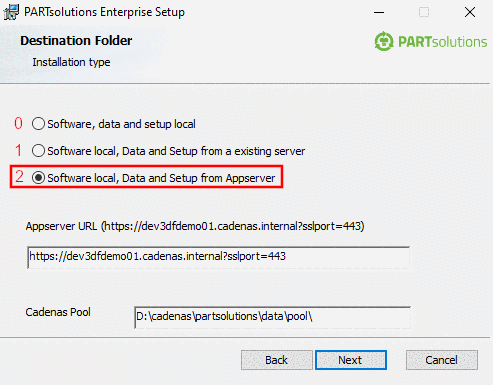Proceed with the Next button
493x385 pixels.
[x=351, y=360]
